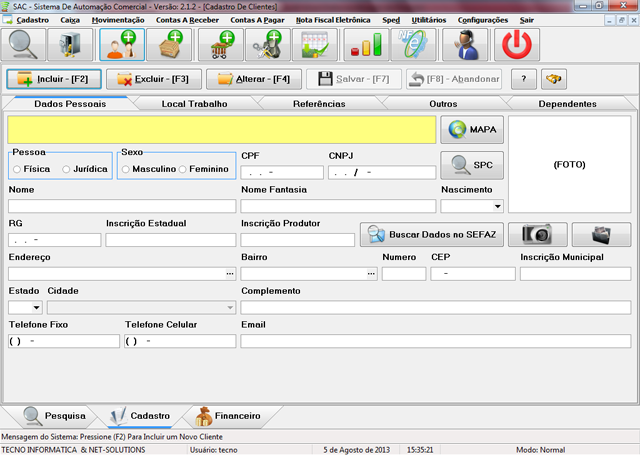Click the NF-e electronic invoice icon
Viewport: 640px width, 455px height.
pos(413,45)
